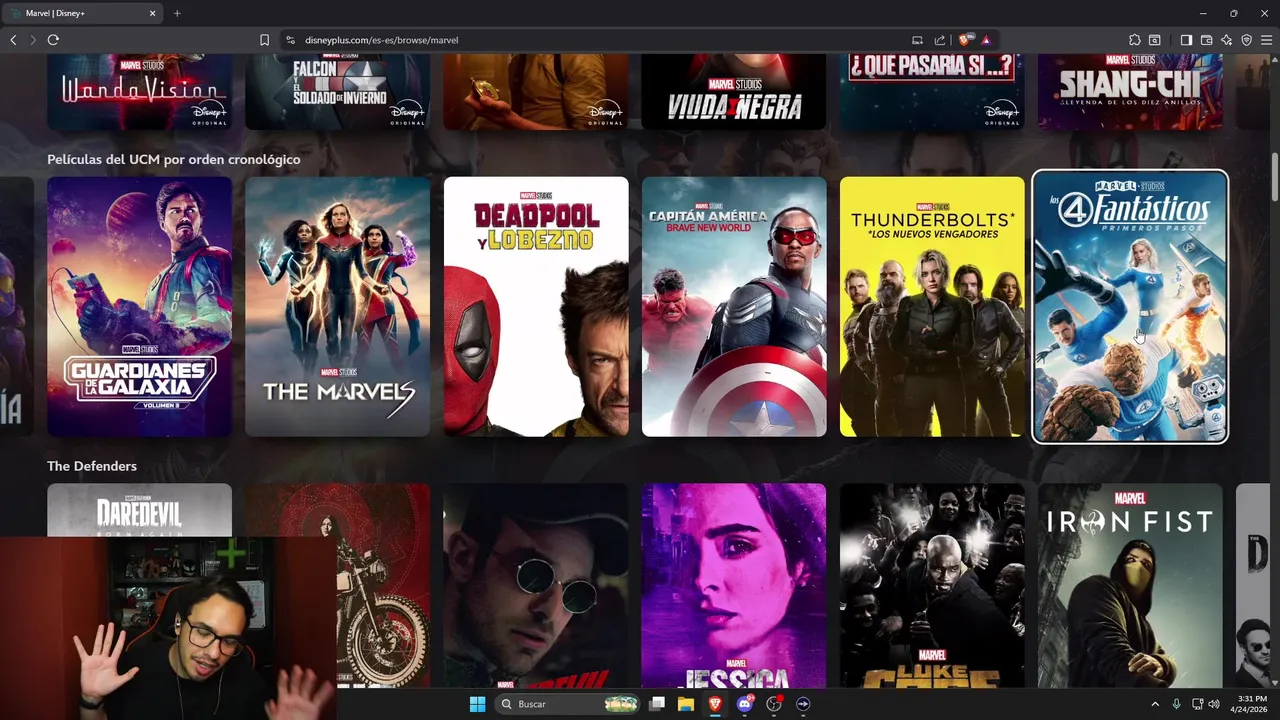Close the Marvel | Disney+ tab
Image resolution: width=1280 pixels, height=720 pixels.
click(x=153, y=13)
